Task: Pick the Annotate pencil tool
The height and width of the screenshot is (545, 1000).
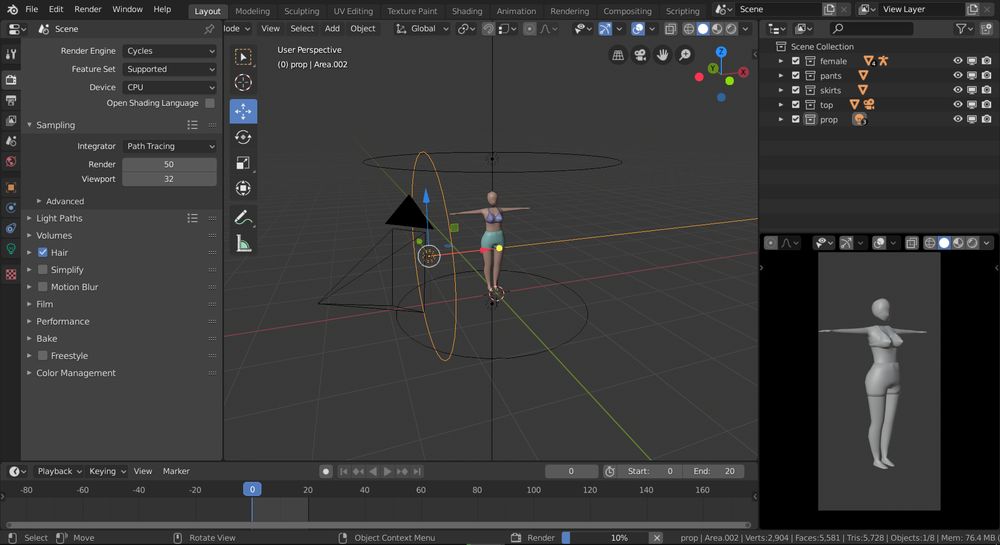Action: click(243, 217)
